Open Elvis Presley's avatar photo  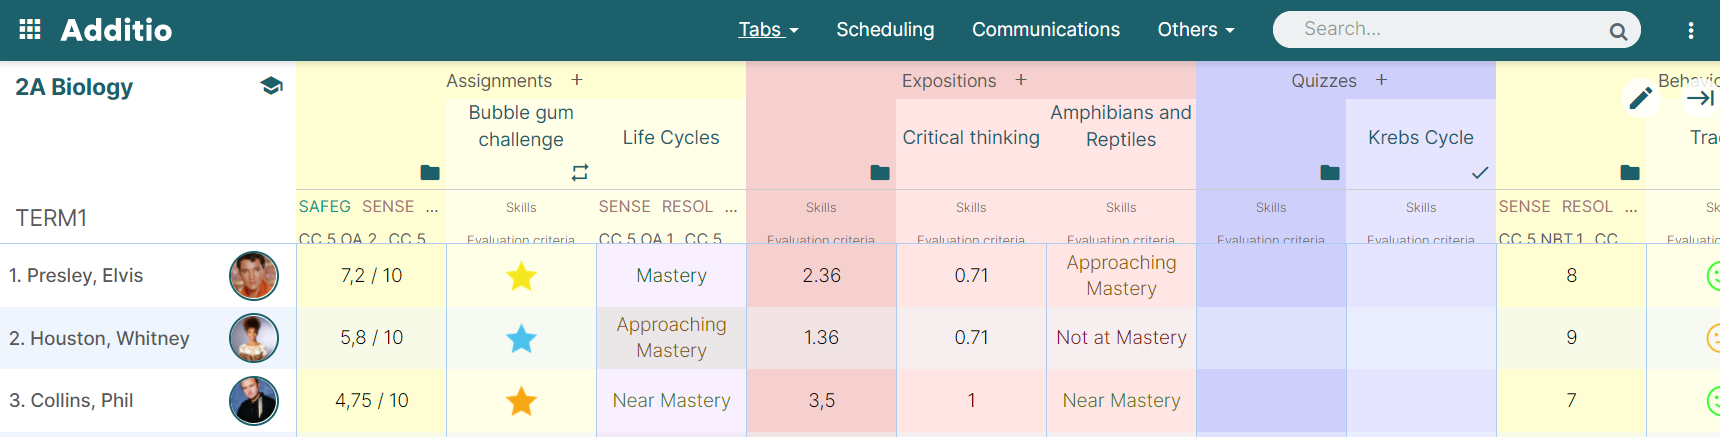[254, 276]
